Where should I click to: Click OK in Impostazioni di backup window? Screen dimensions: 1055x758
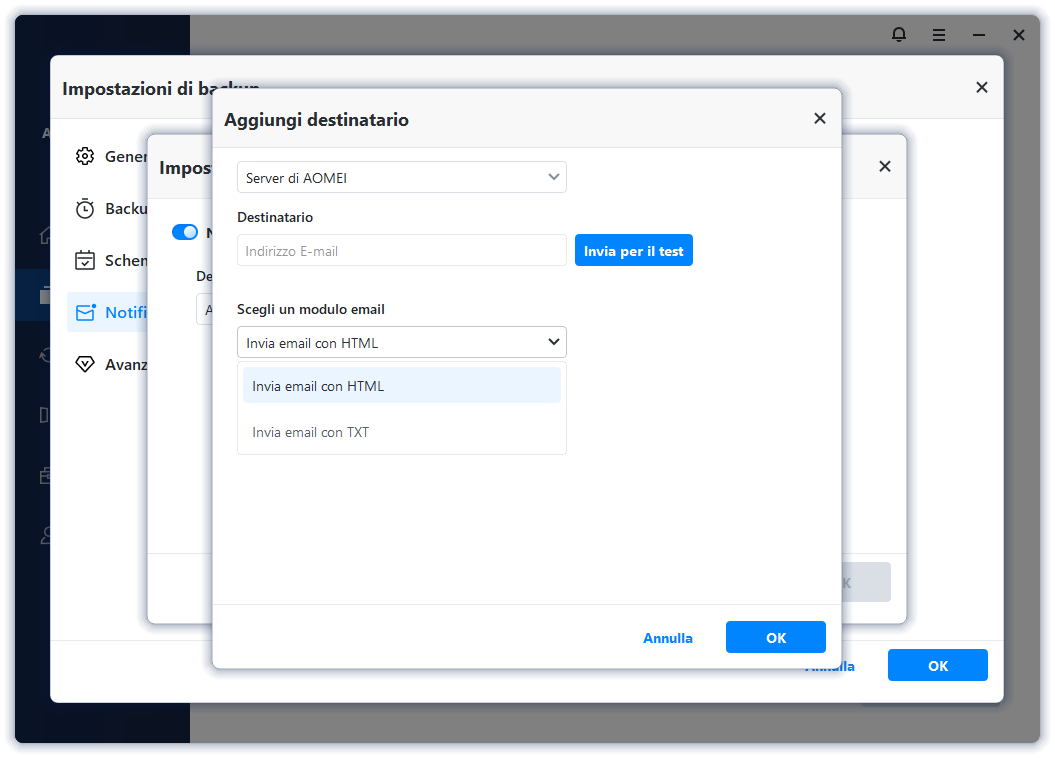(x=938, y=666)
